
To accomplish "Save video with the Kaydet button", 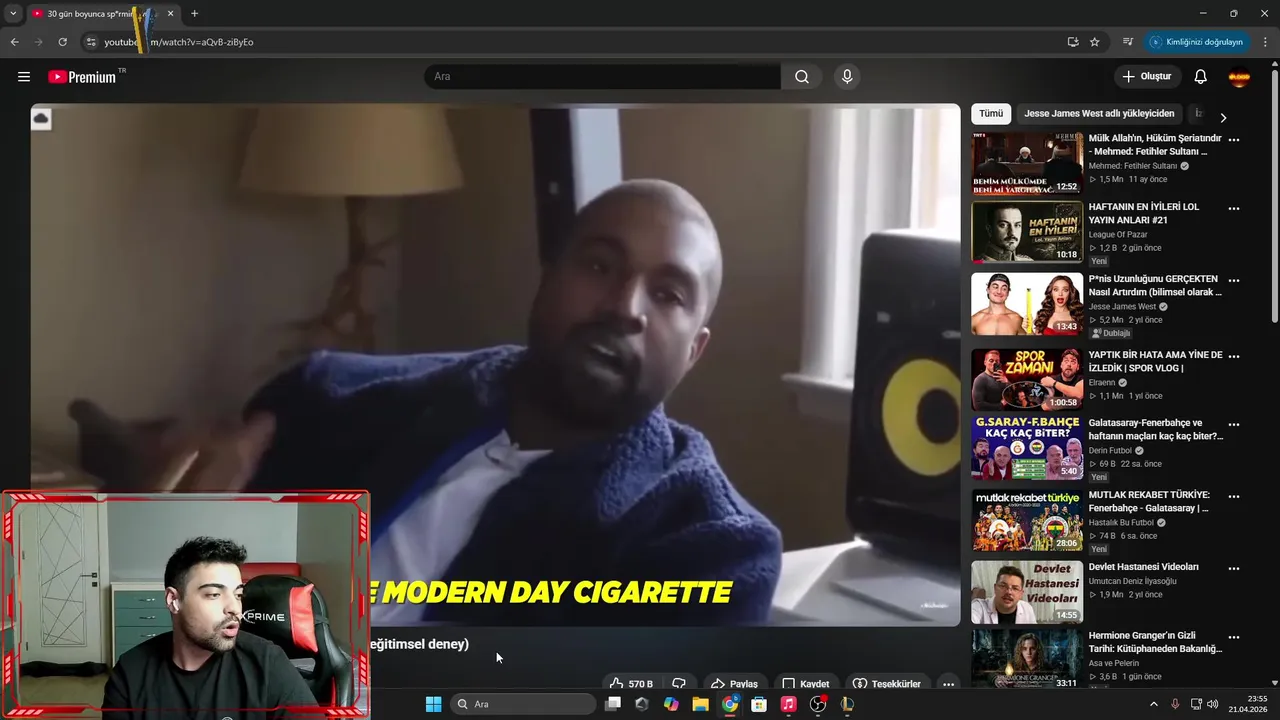I will [x=806, y=684].
